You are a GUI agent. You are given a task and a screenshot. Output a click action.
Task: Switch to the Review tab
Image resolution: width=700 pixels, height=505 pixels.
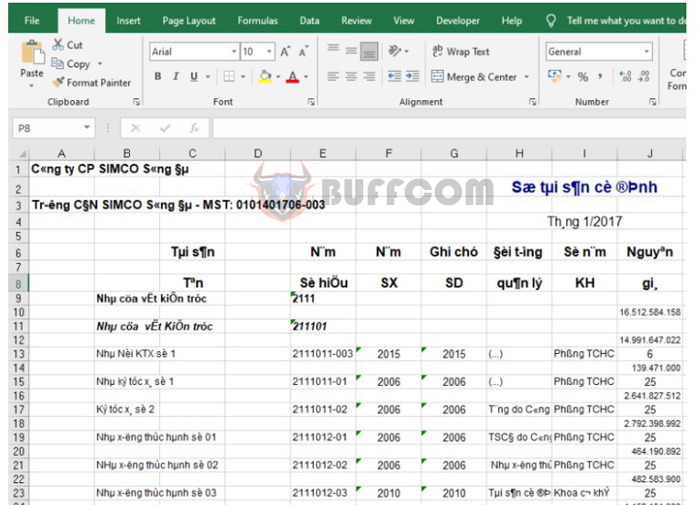point(356,21)
